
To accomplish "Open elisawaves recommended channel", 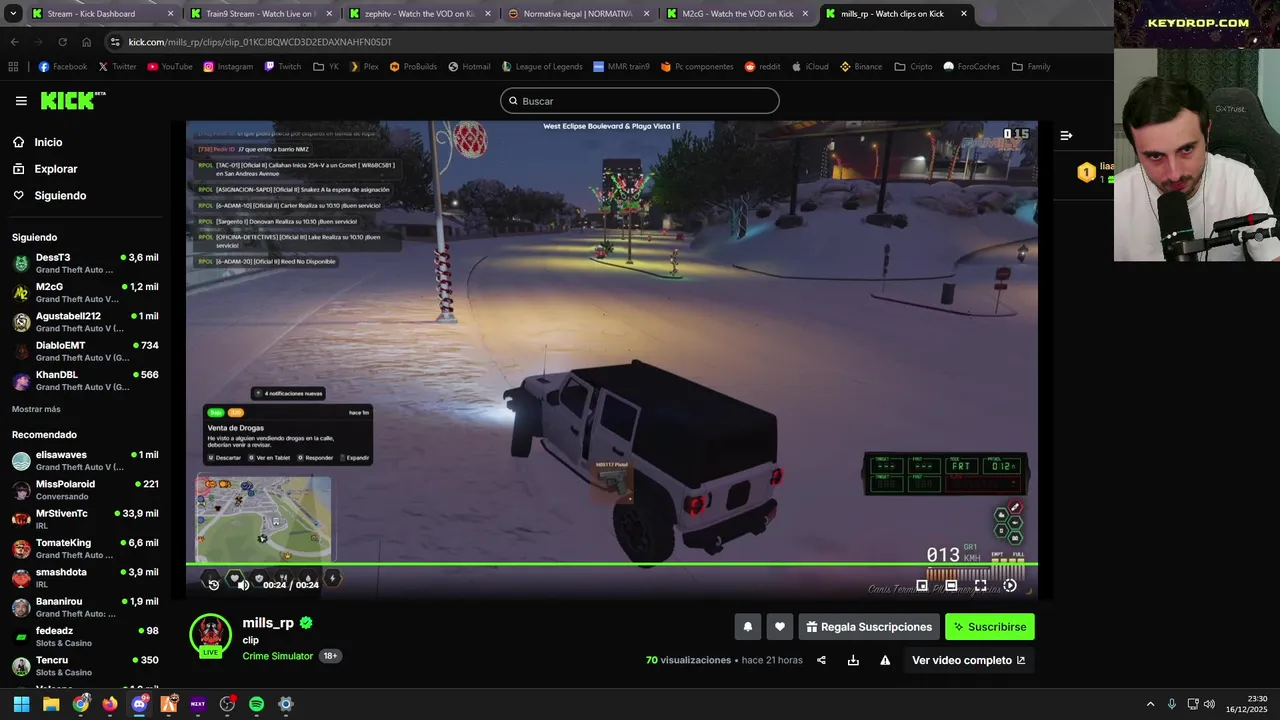I will click(85, 461).
